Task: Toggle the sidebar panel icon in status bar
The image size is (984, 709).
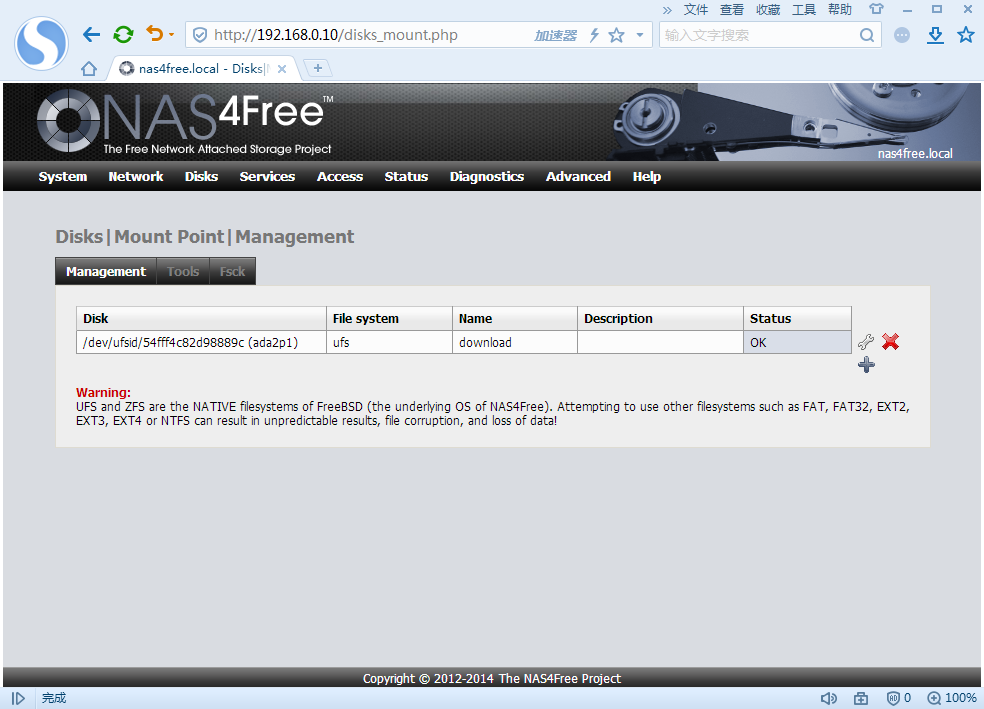Action: click(x=18, y=698)
